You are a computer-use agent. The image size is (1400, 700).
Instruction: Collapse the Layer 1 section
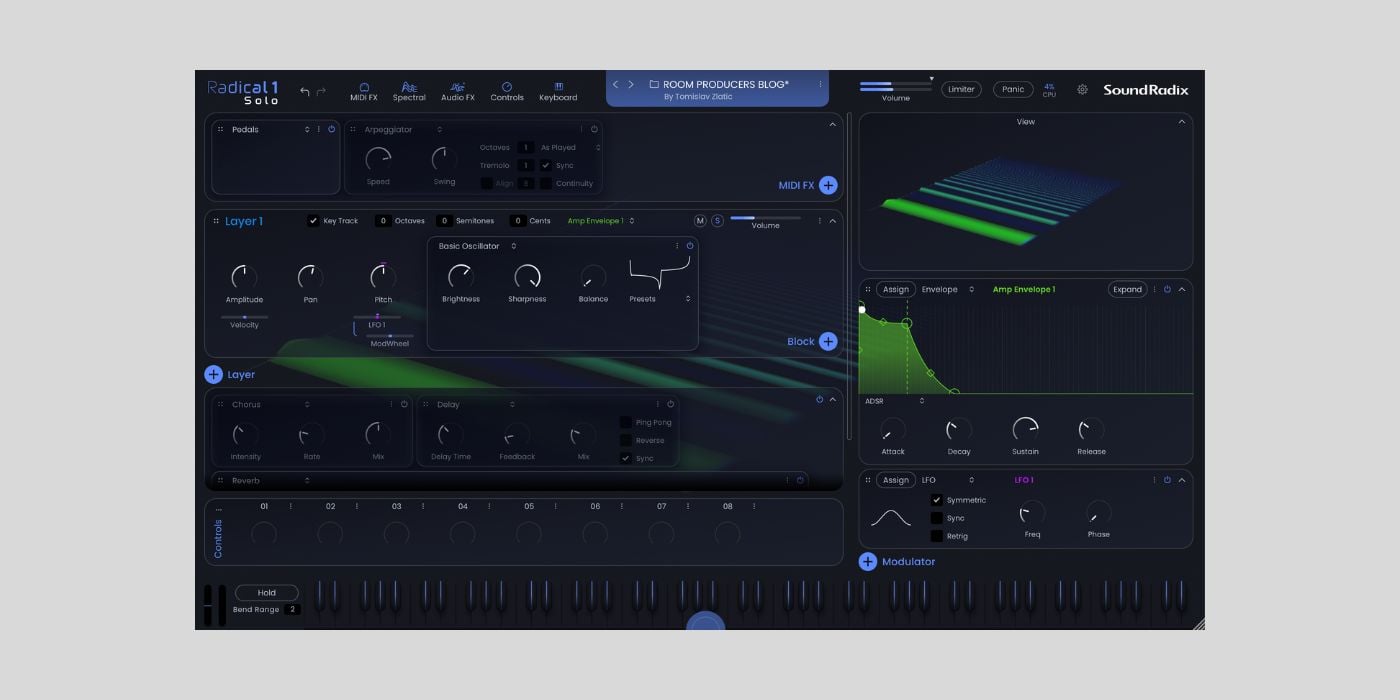832,221
